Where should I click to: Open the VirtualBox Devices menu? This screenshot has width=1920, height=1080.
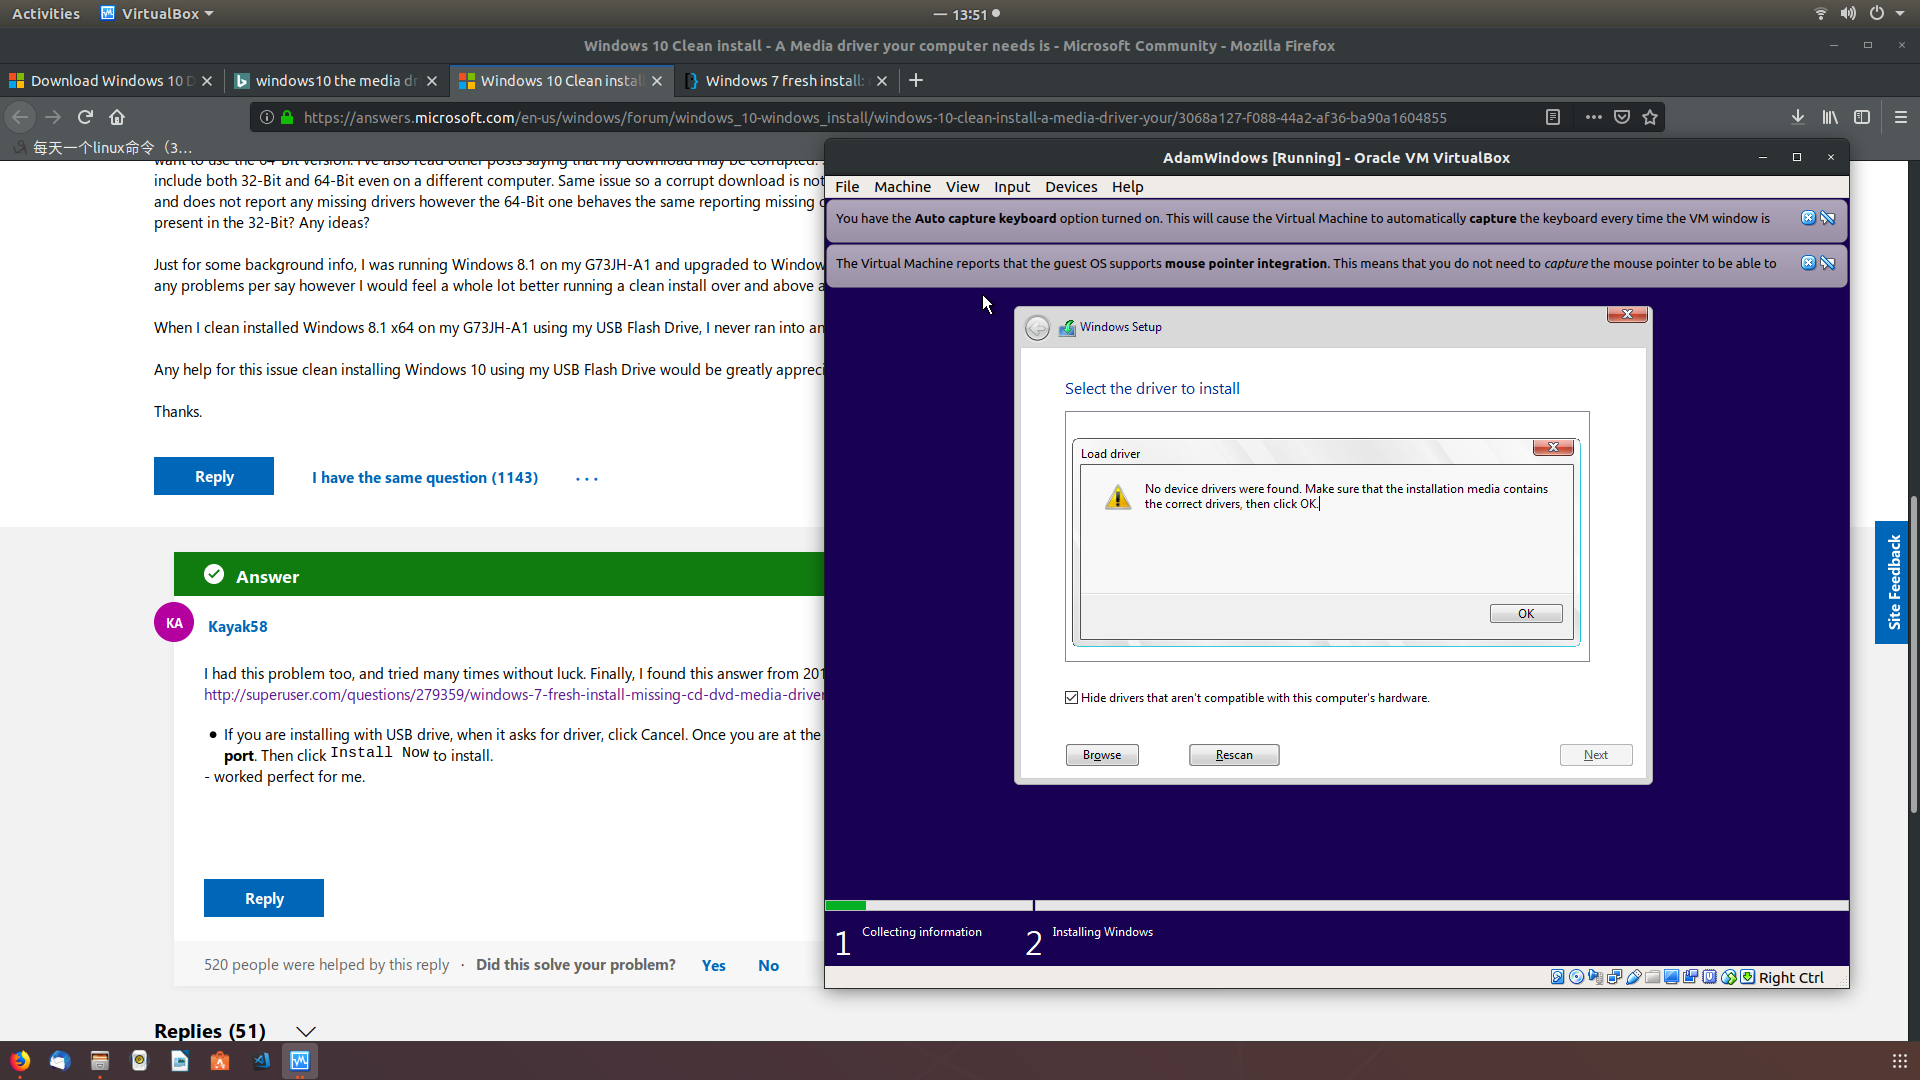click(x=1069, y=186)
